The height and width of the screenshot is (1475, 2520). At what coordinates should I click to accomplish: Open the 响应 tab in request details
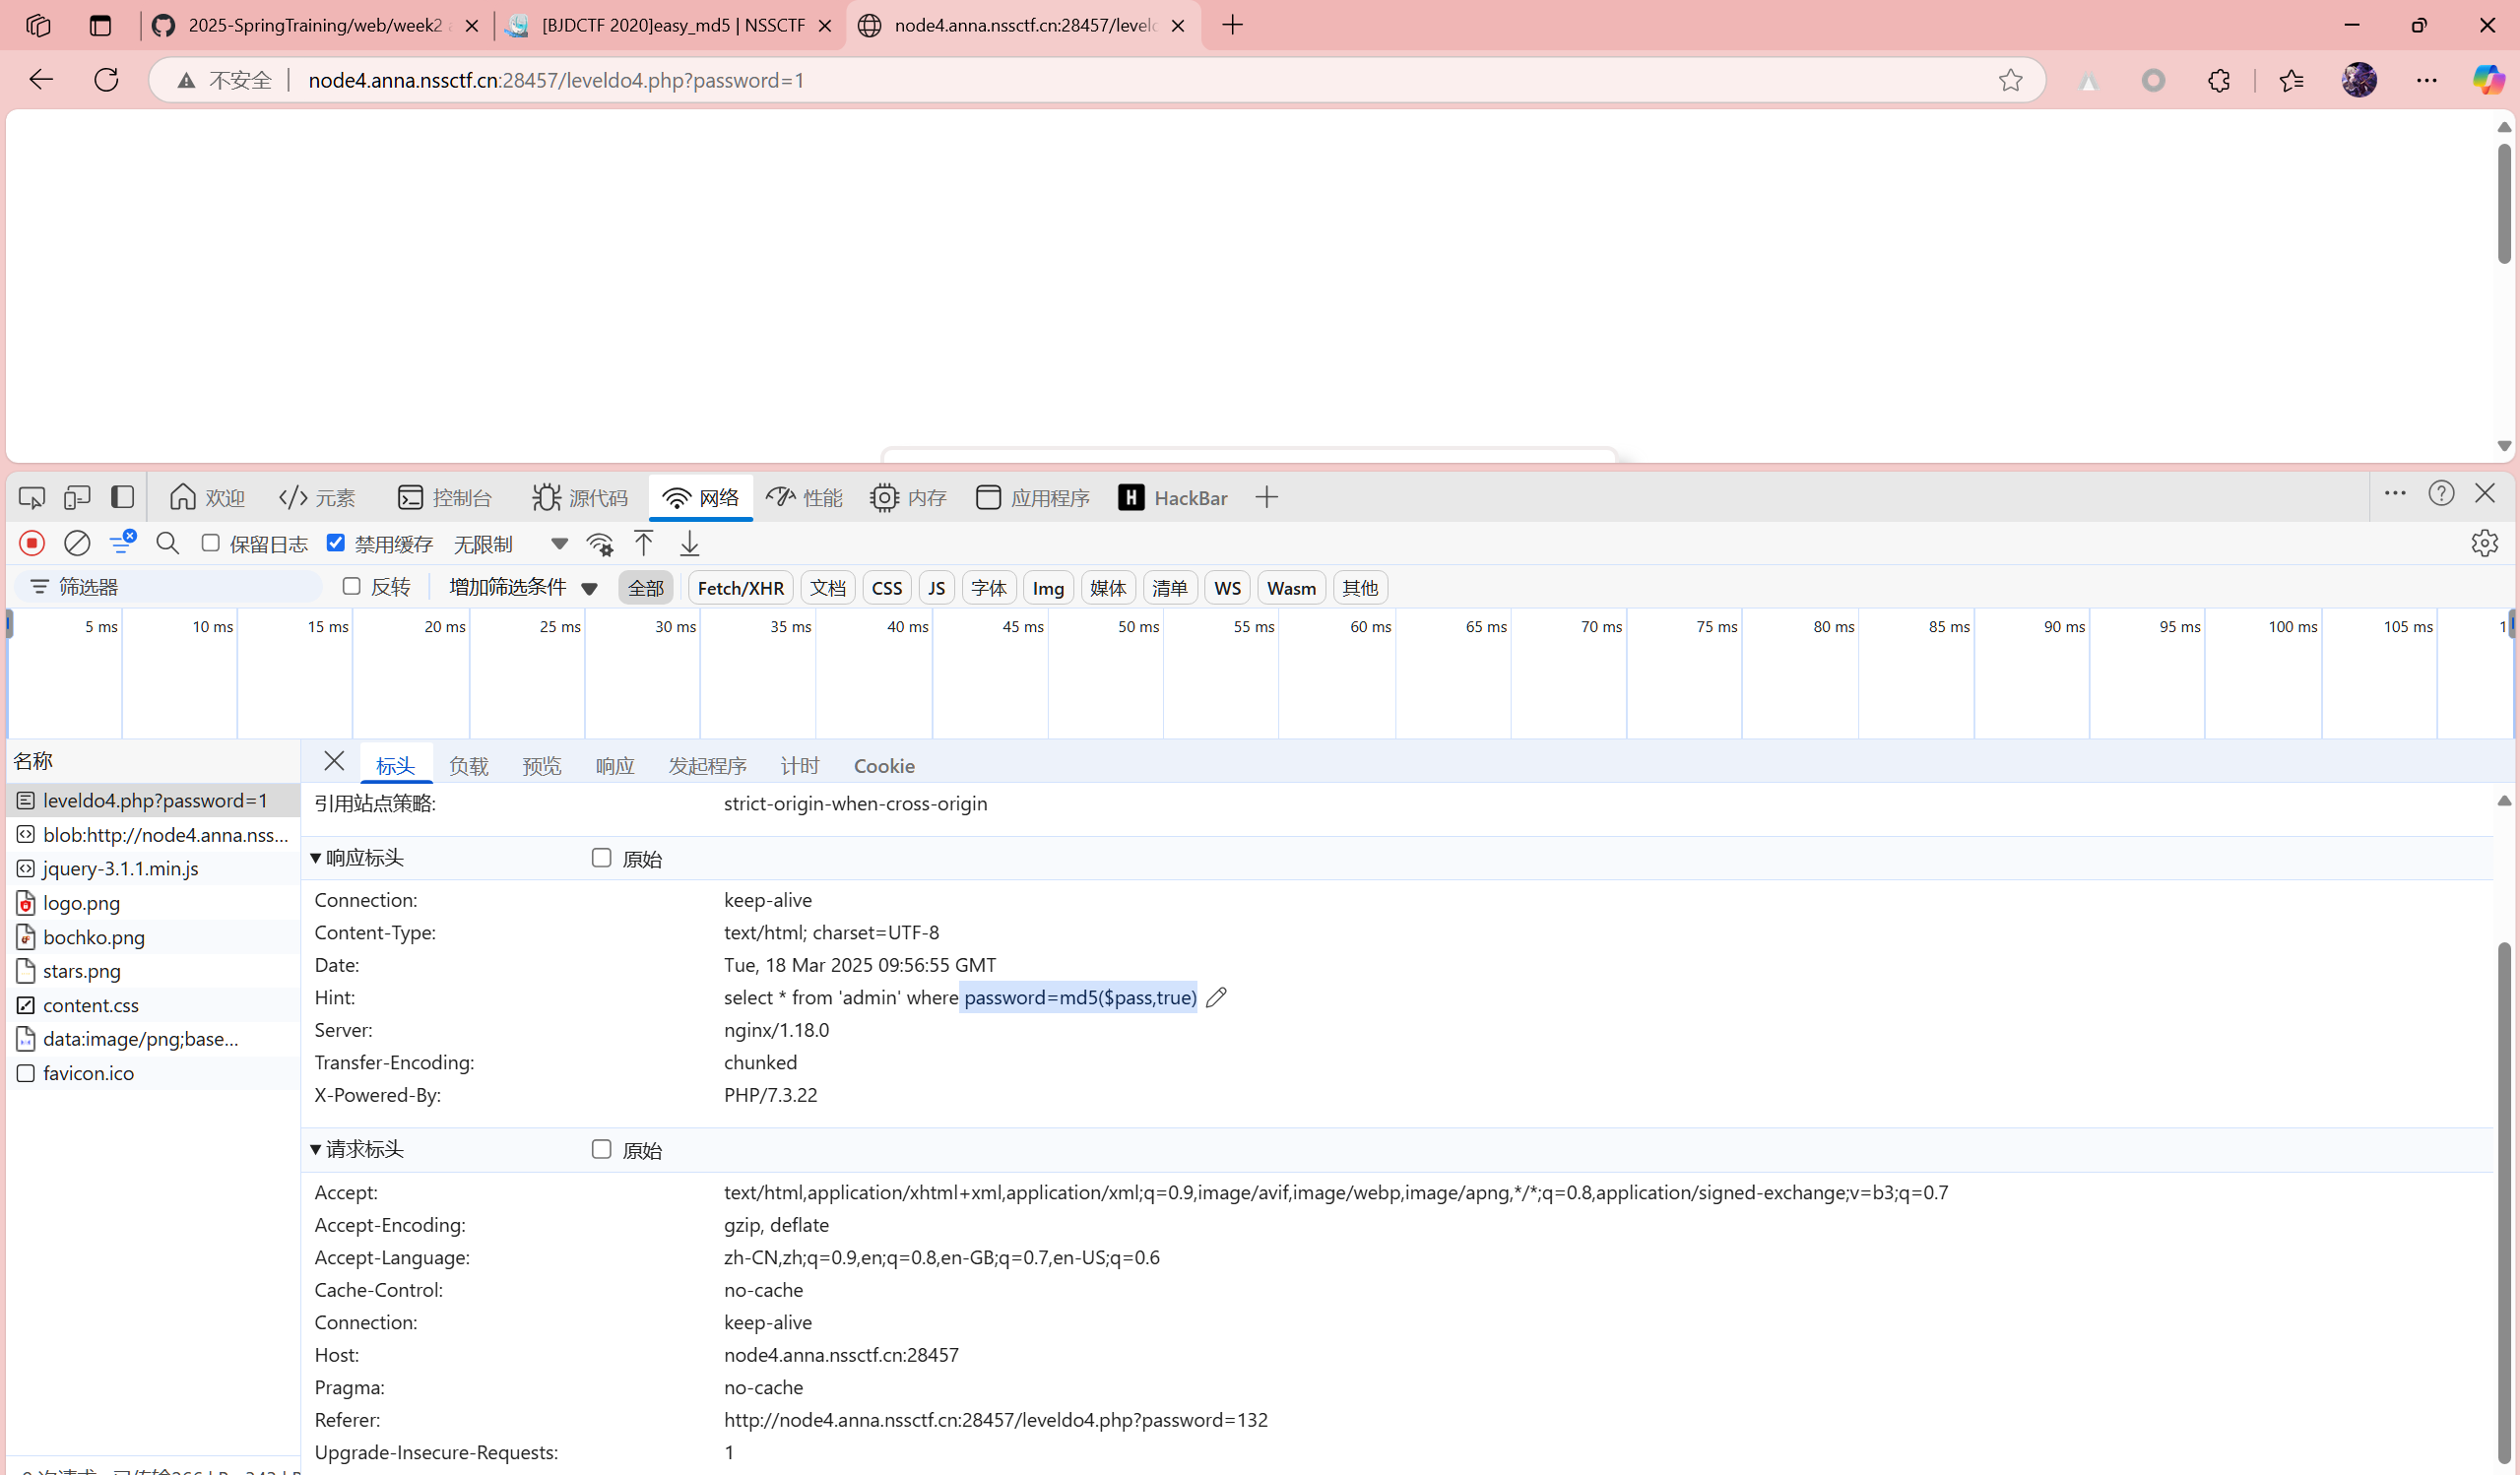[x=614, y=765]
